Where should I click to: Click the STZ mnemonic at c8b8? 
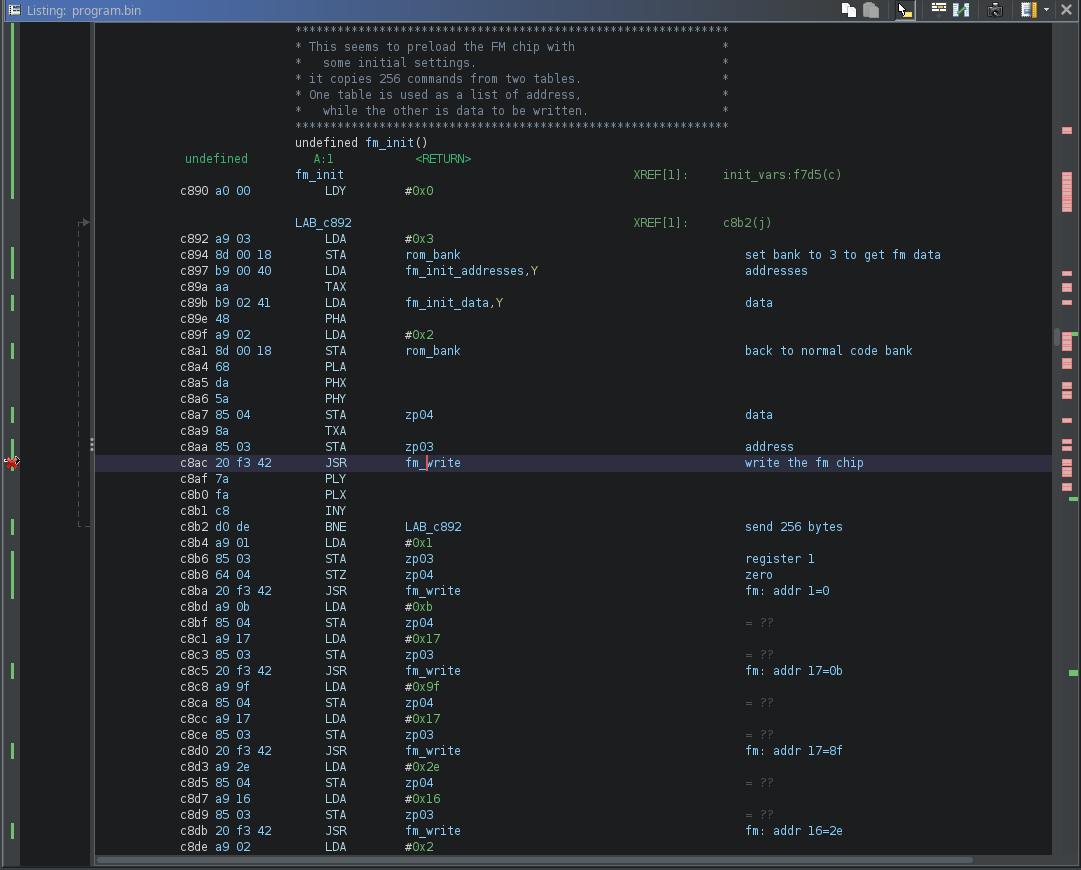pyautogui.click(x=335, y=575)
